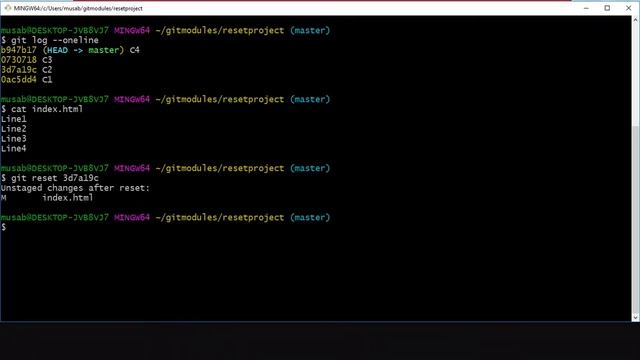The width and height of the screenshot is (640, 360).
Task: Click commit hash 3d7a19c in log
Action: click(x=19, y=69)
